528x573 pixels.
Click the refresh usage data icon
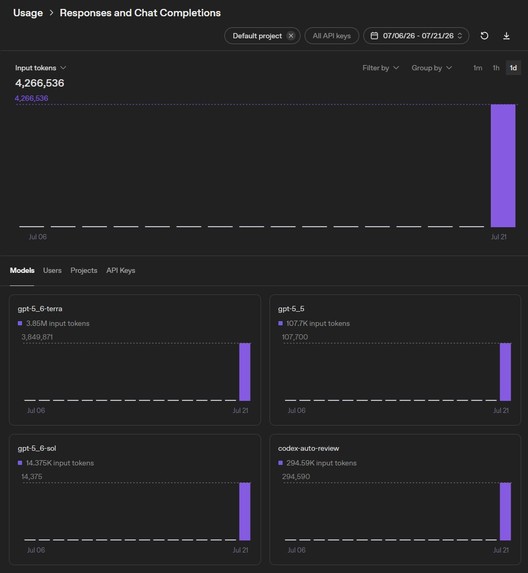coord(484,36)
